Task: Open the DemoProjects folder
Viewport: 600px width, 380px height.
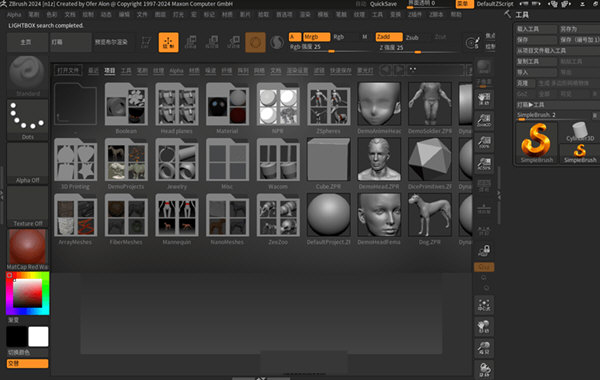Action: [126, 160]
